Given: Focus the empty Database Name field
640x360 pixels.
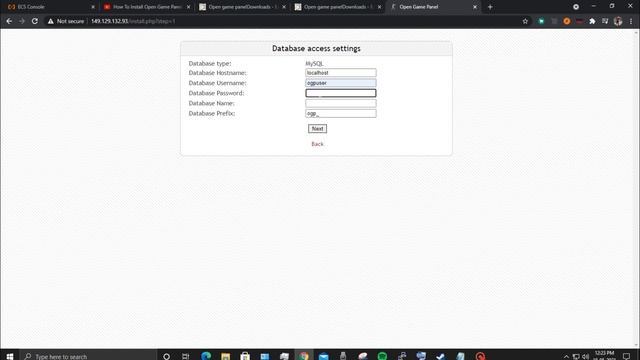Looking at the screenshot, I should 341,103.
